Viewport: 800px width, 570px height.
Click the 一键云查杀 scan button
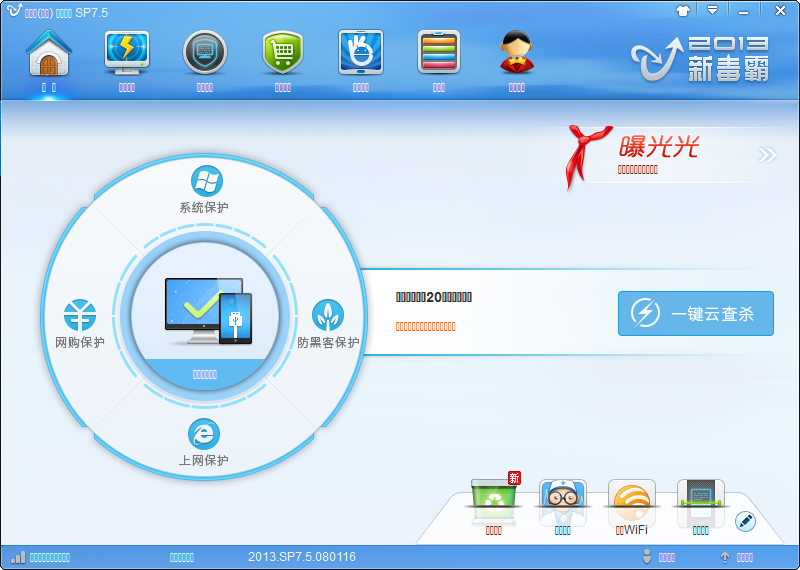tap(695, 314)
